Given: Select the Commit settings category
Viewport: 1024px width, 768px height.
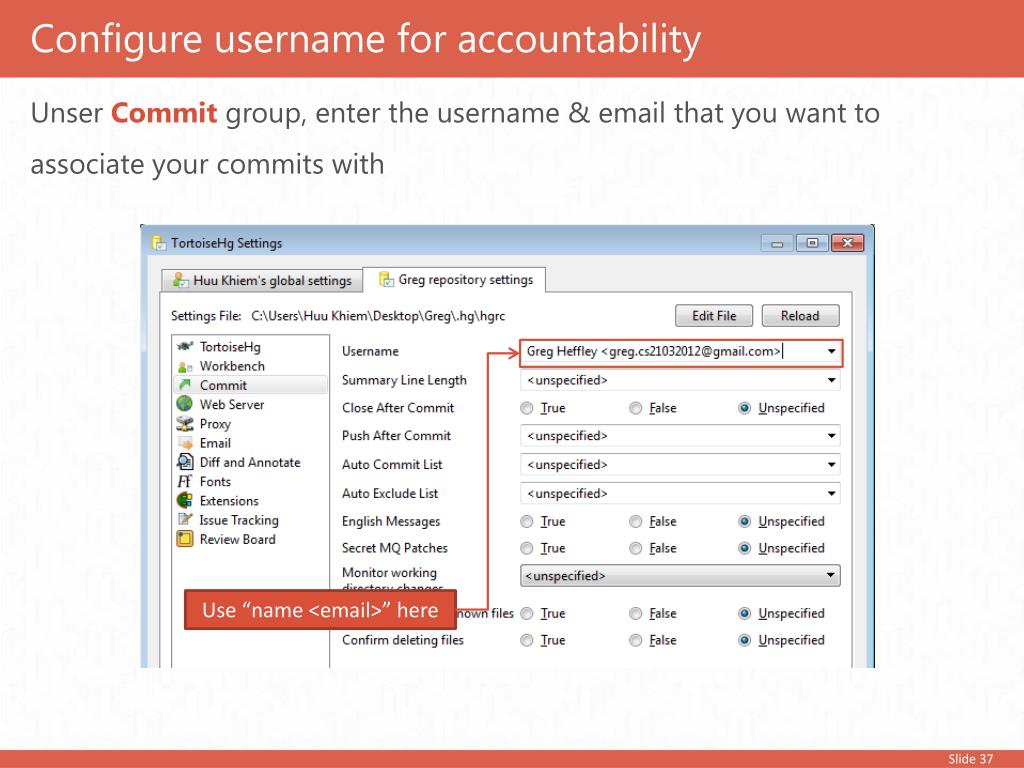Looking at the screenshot, I should pos(251,385).
